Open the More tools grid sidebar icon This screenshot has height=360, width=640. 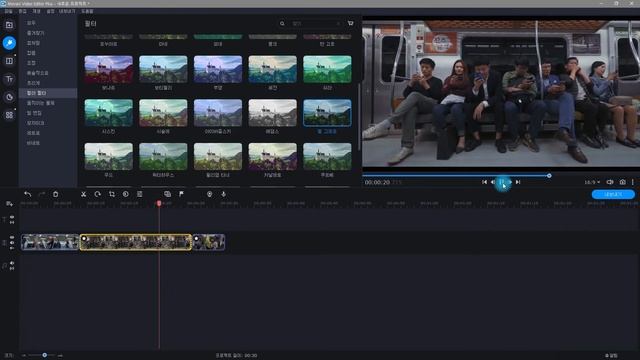click(9, 115)
